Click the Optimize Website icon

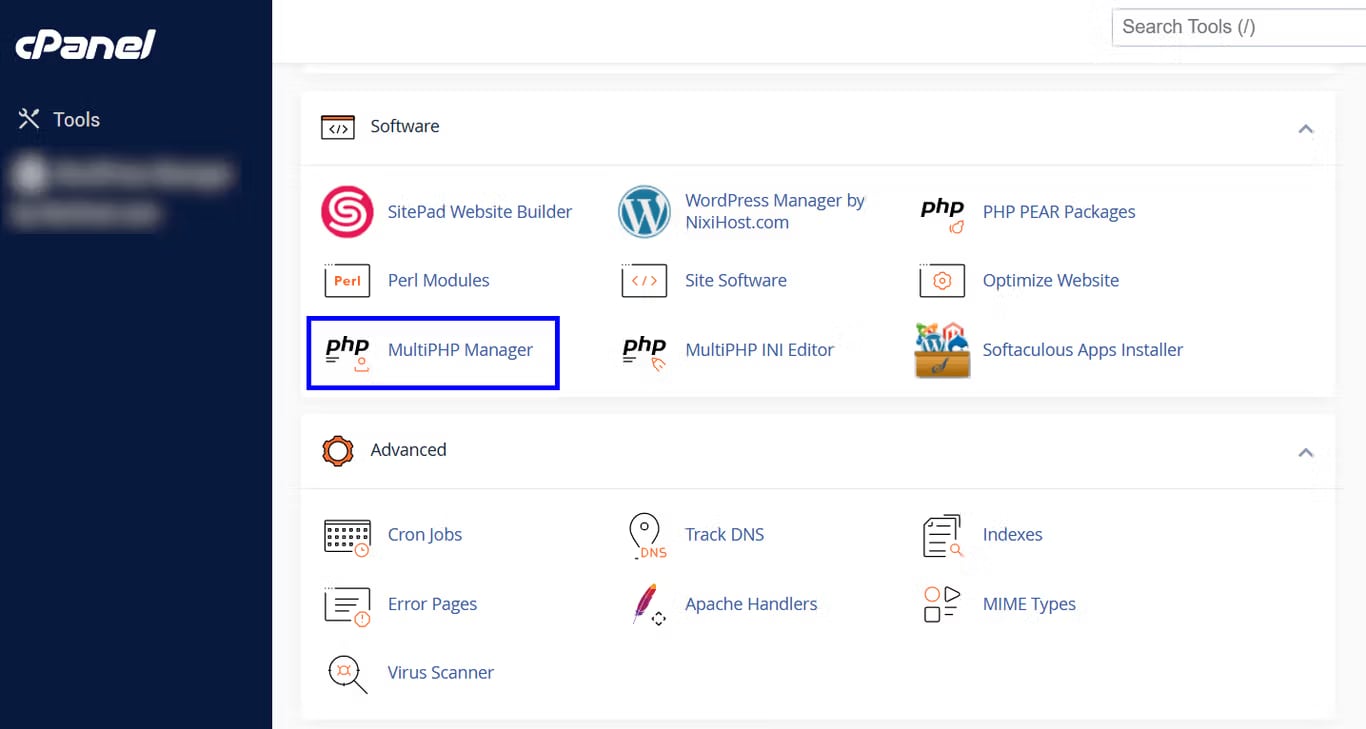click(x=941, y=281)
